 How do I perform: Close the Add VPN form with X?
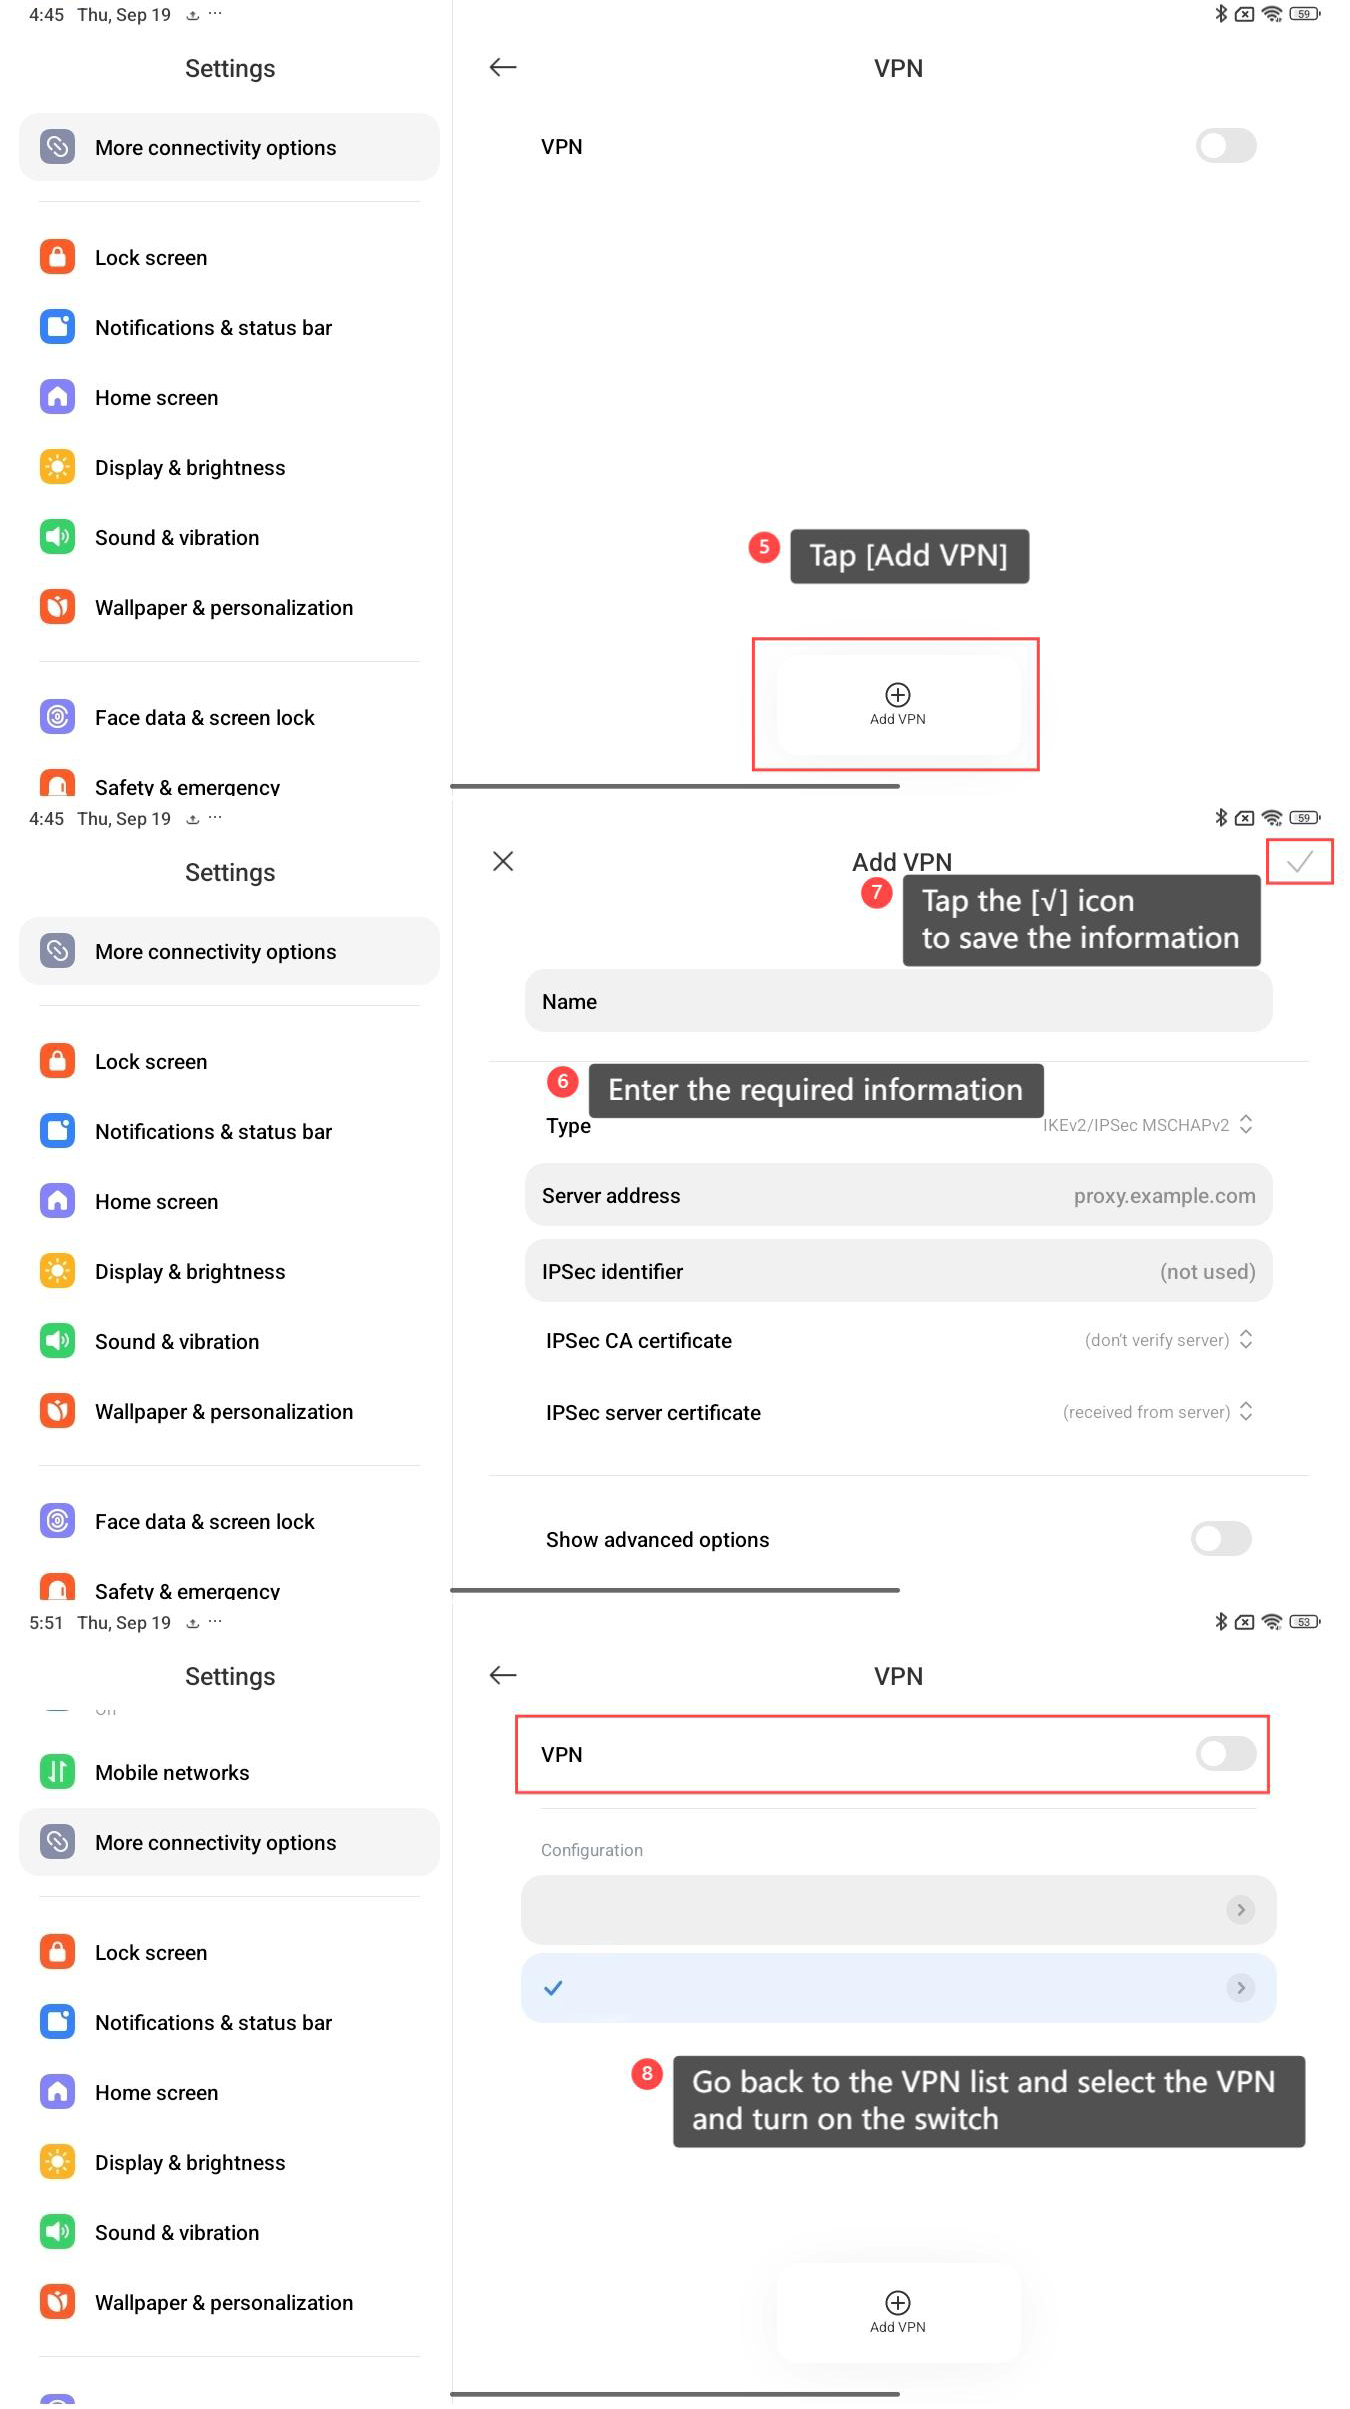point(503,861)
